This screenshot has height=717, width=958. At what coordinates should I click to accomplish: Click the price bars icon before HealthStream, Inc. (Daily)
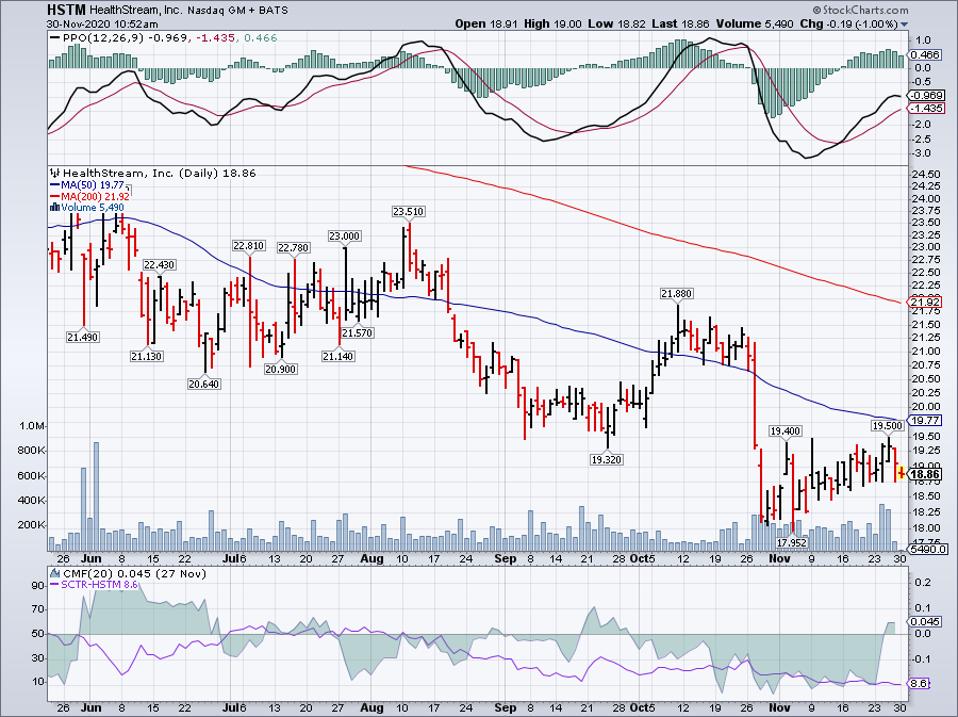click(x=55, y=173)
